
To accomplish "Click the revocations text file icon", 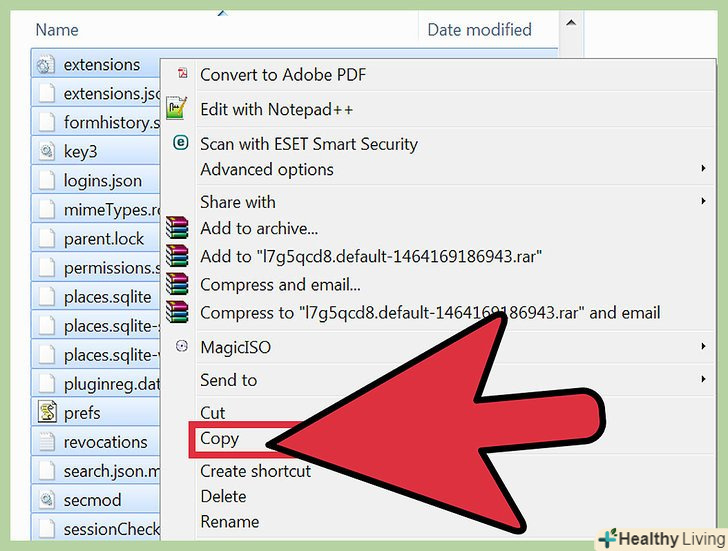I will click(x=47, y=441).
